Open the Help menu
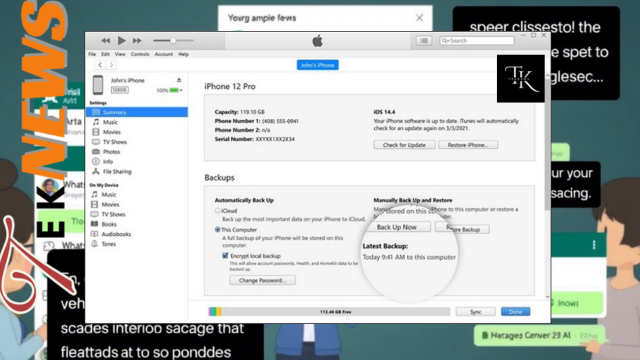This screenshot has width=640, height=360. 183,54
